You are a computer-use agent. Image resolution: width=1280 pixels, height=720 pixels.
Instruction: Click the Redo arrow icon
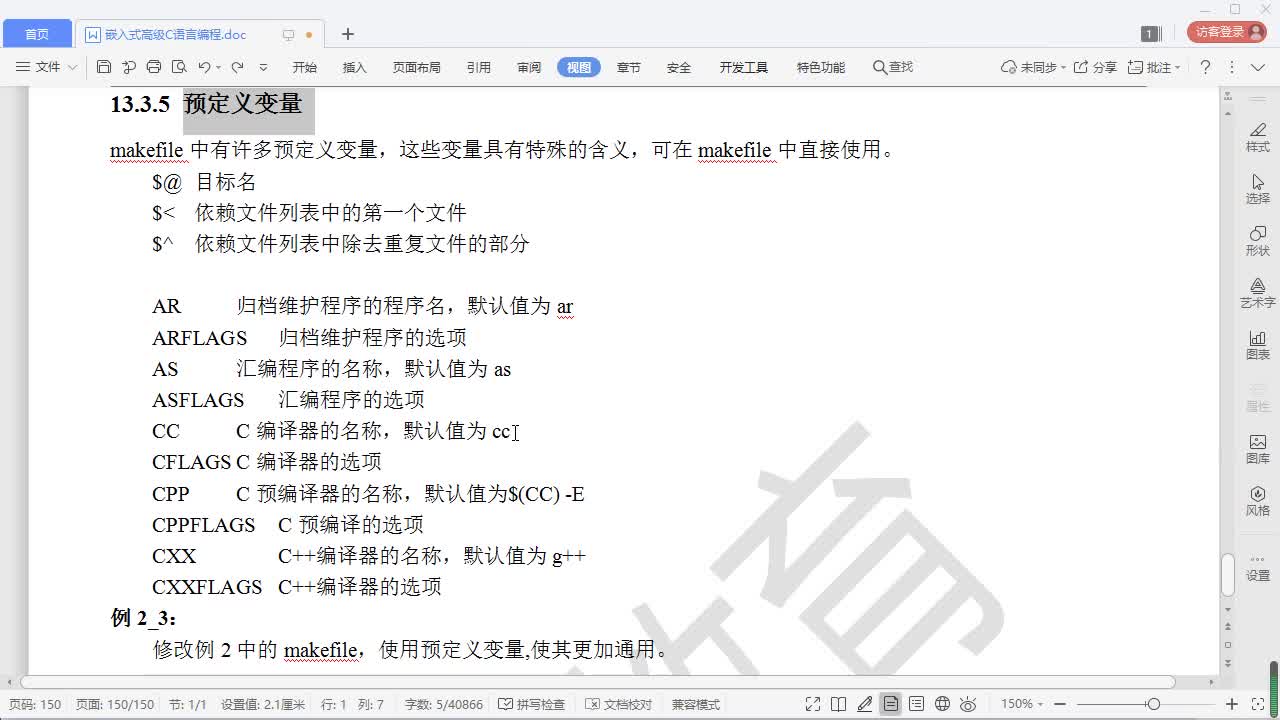[237, 67]
